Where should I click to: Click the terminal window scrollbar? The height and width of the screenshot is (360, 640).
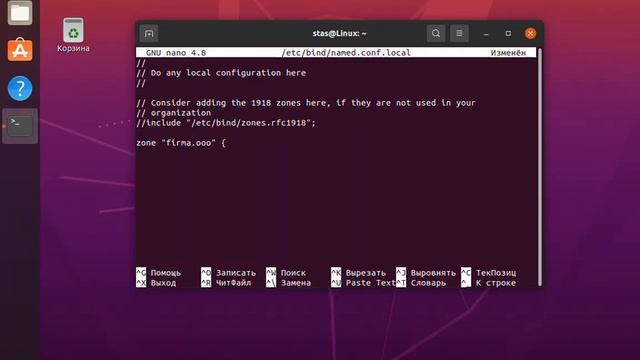(x=540, y=167)
